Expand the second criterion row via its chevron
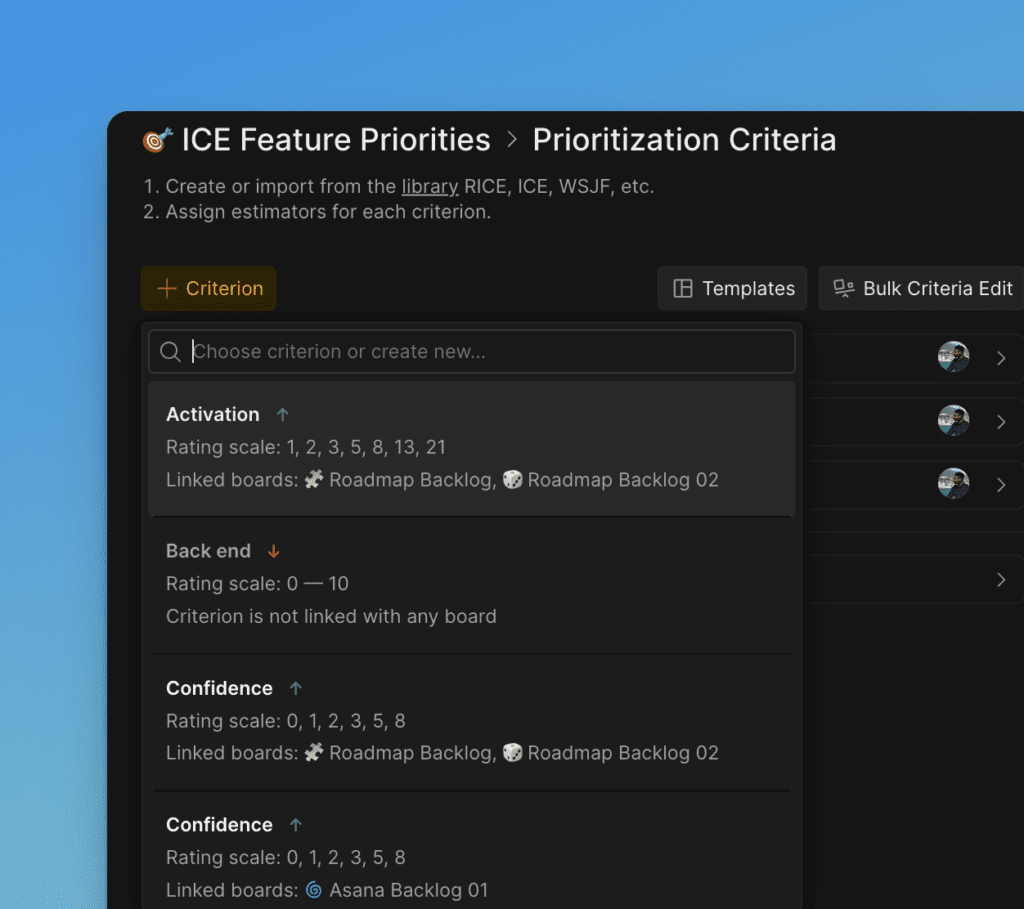The width and height of the screenshot is (1024, 909). [x=1001, y=422]
